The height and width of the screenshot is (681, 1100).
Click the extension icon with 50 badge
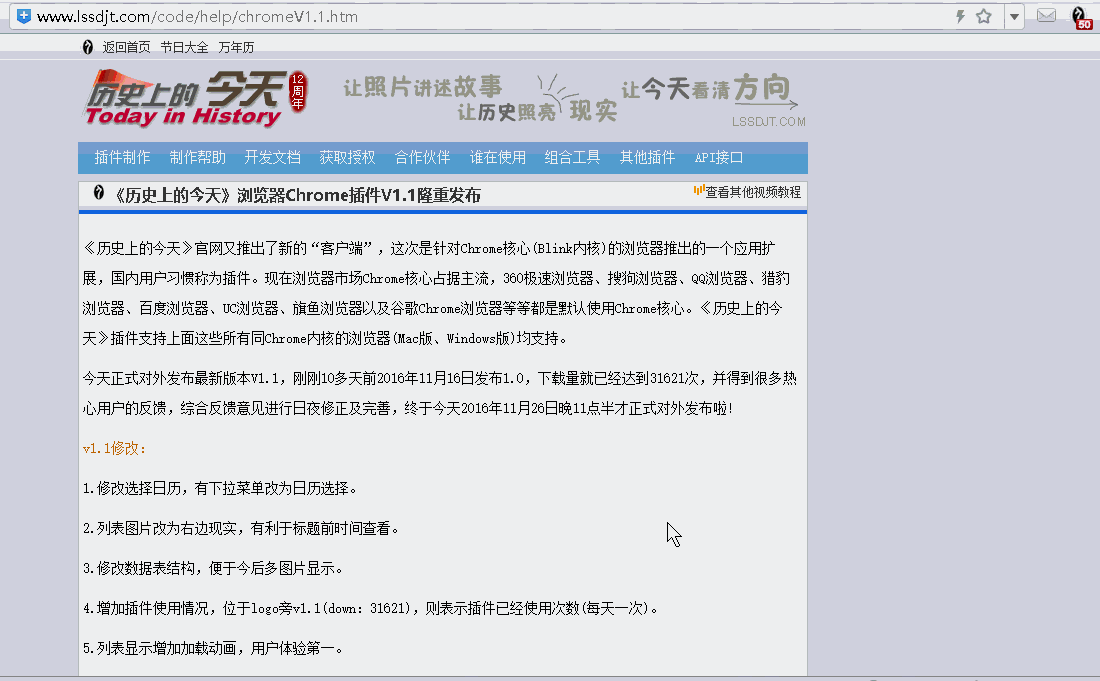click(x=1080, y=18)
